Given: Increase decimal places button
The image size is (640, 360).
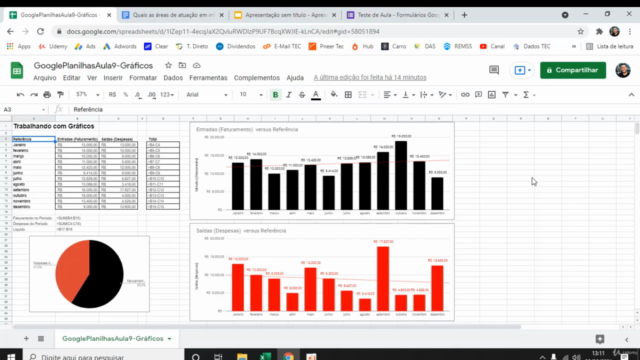Looking at the screenshot, I should (151, 95).
